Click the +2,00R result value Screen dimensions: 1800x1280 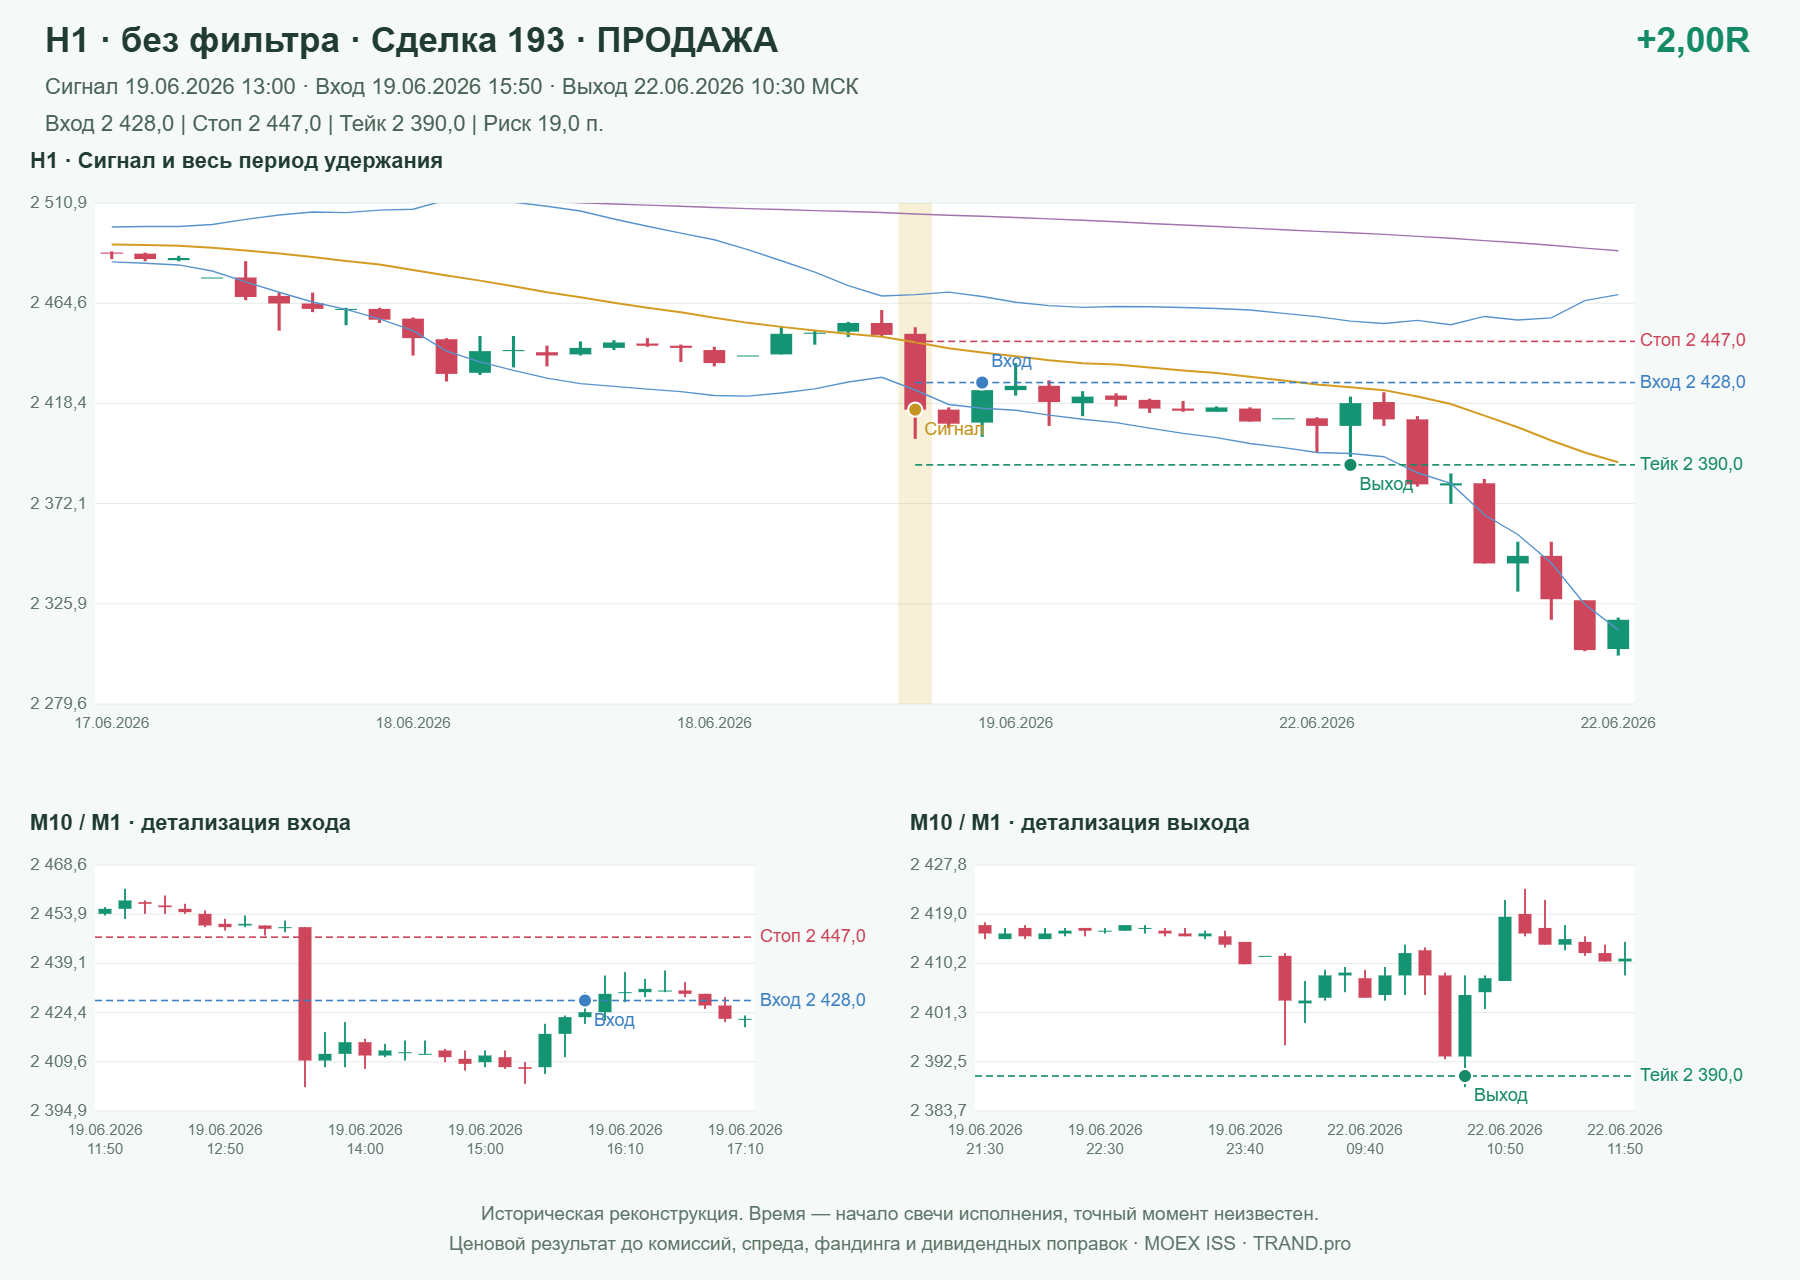point(1692,40)
